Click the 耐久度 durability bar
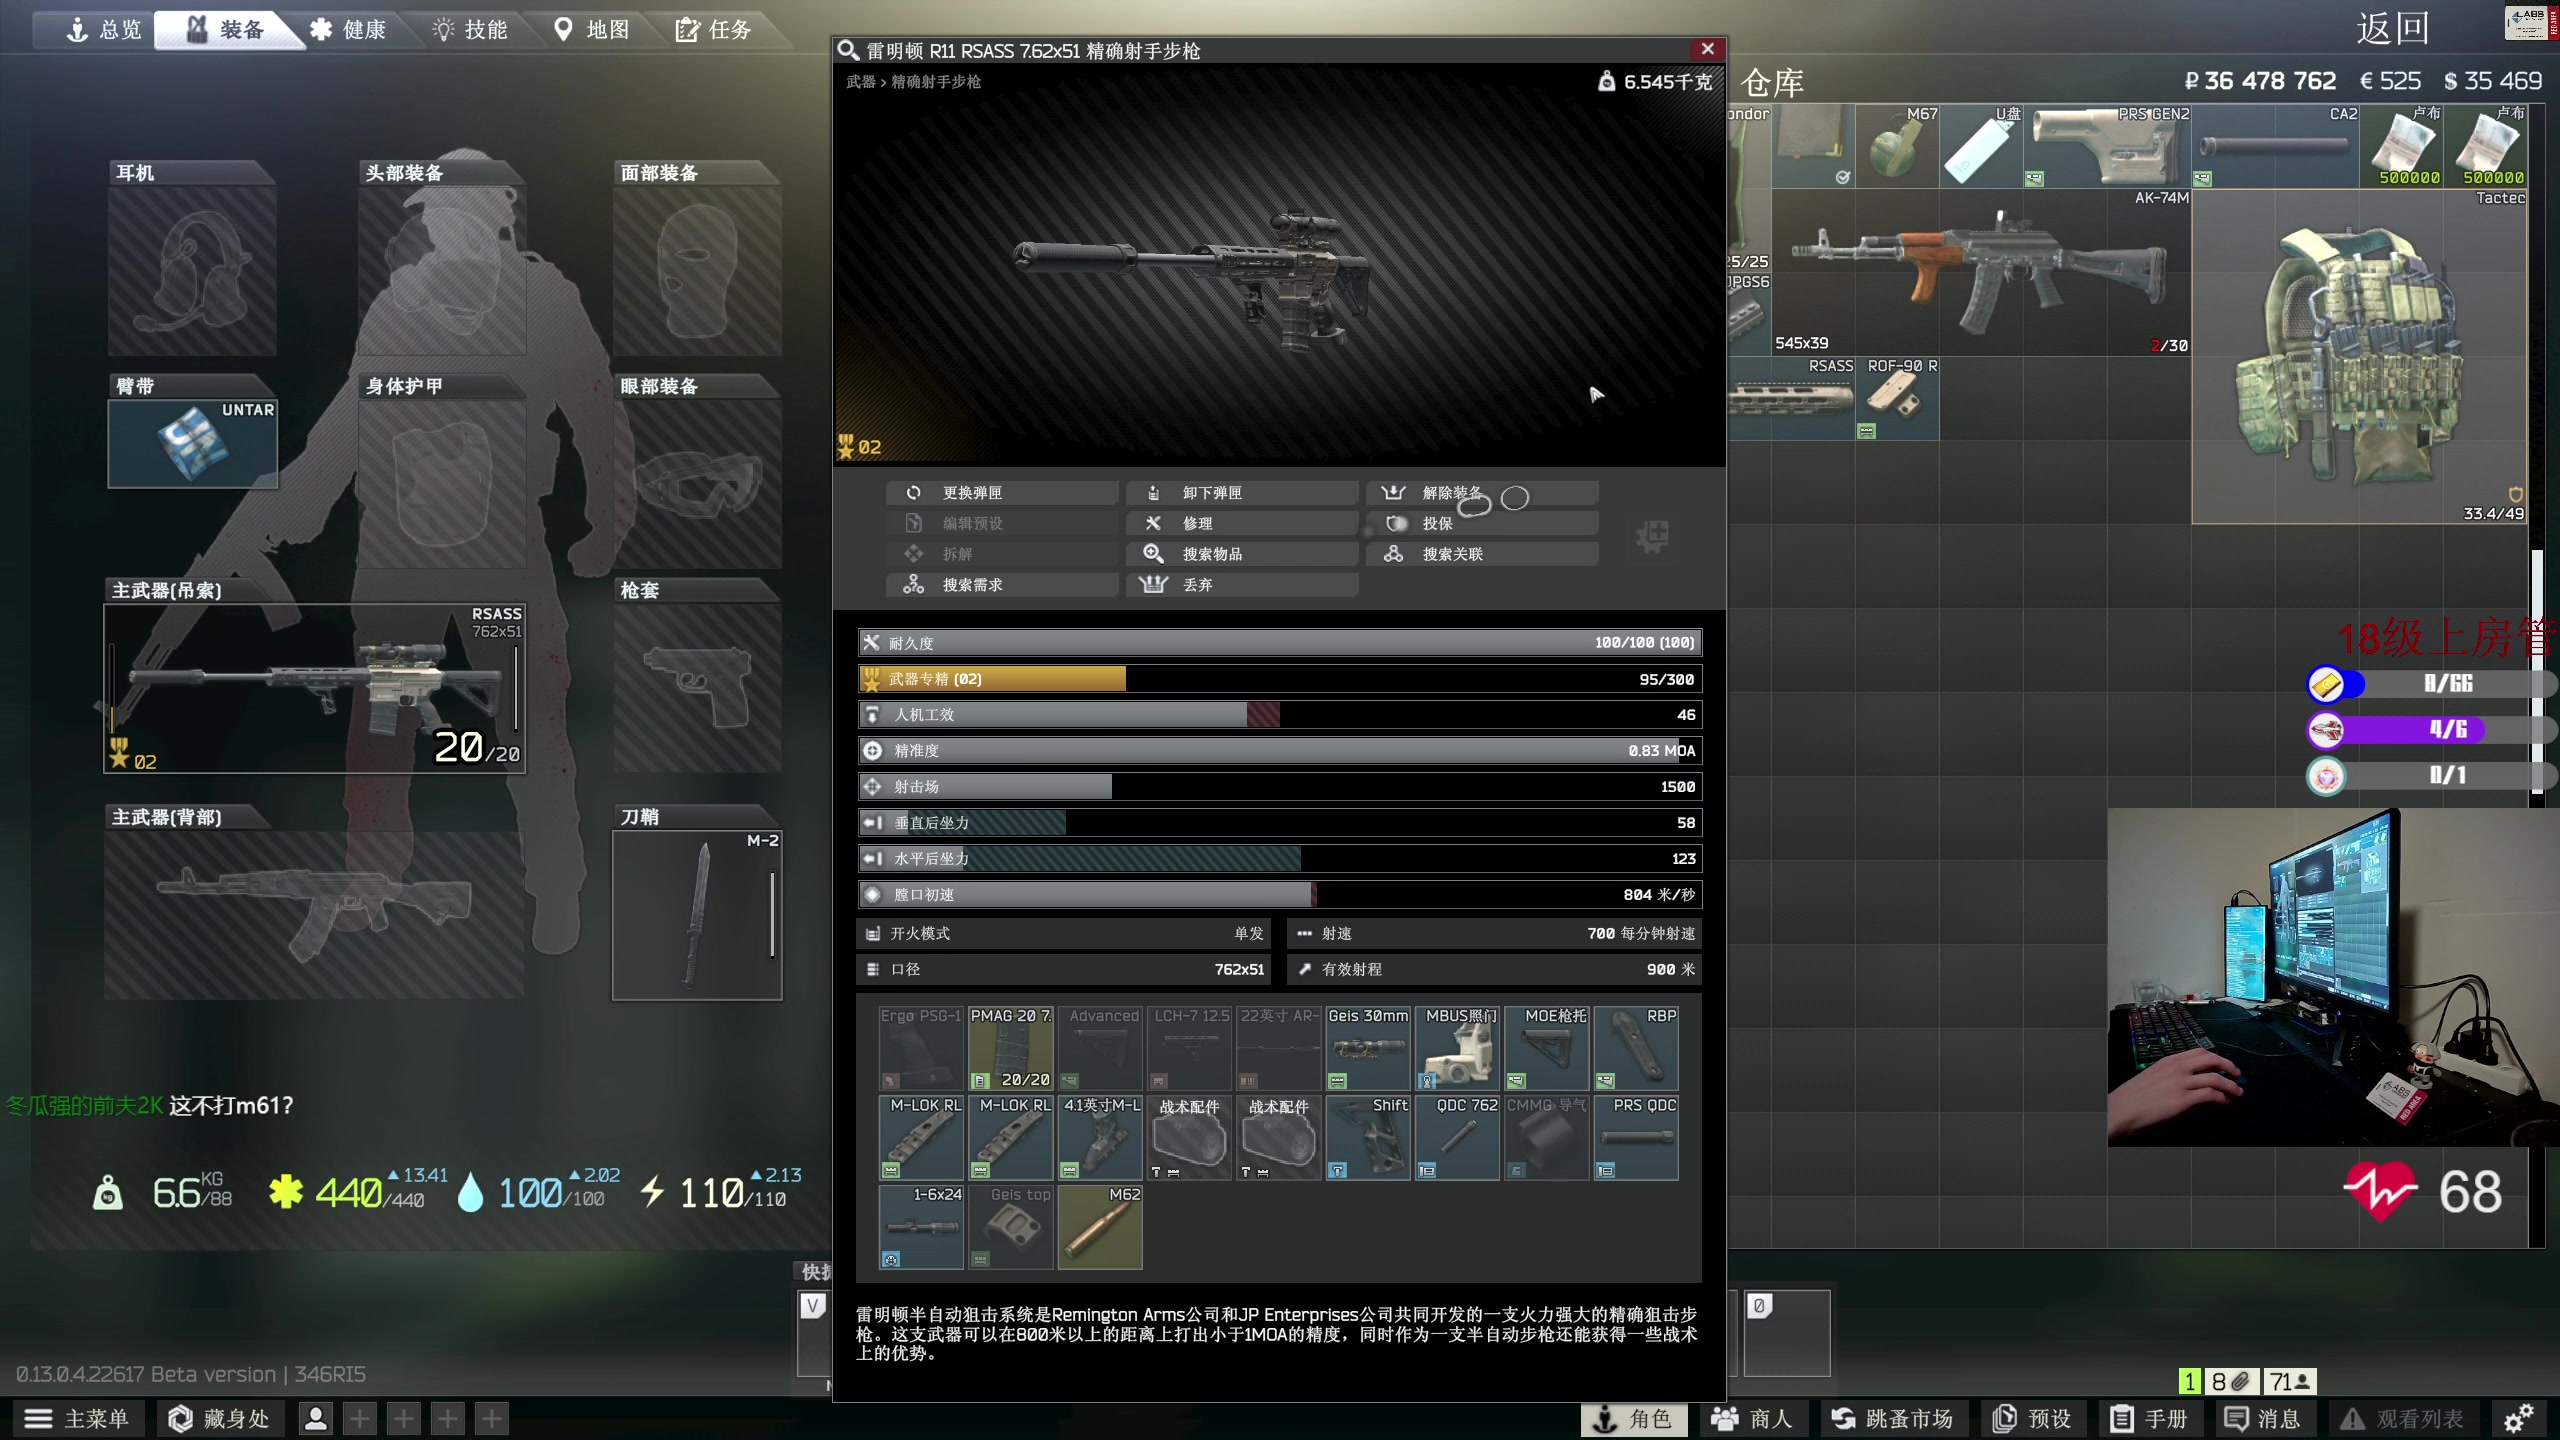 [x=1280, y=643]
